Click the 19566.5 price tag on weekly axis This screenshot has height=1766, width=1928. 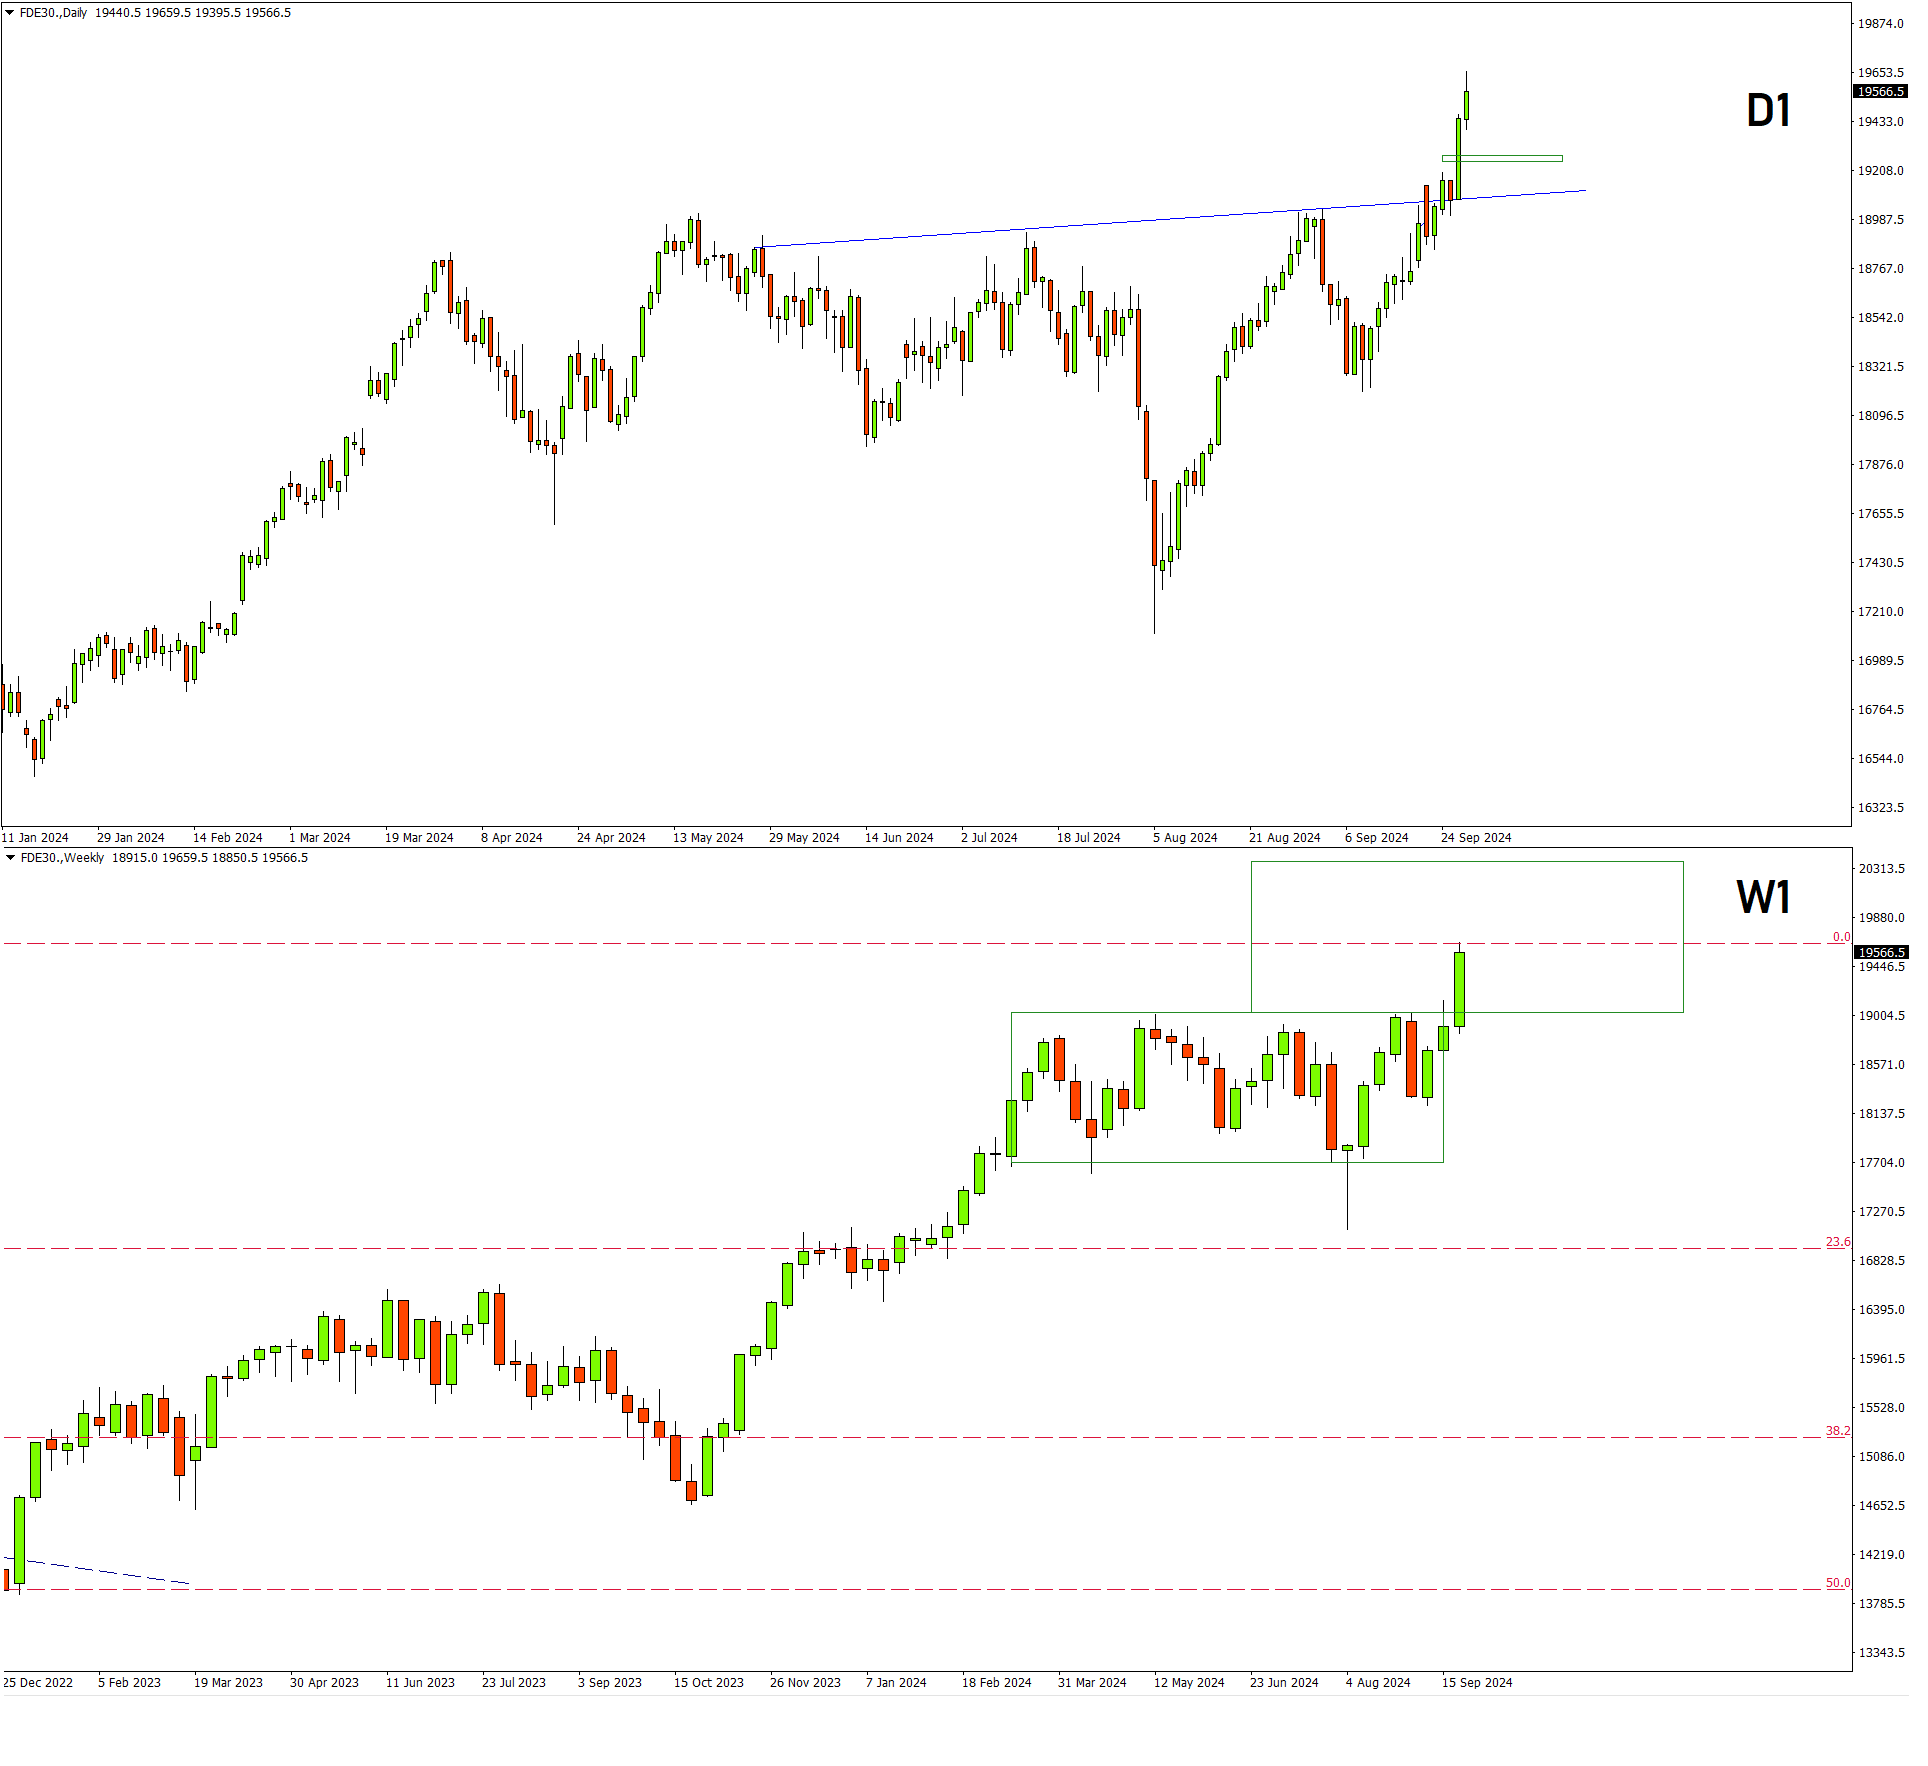(x=1880, y=952)
